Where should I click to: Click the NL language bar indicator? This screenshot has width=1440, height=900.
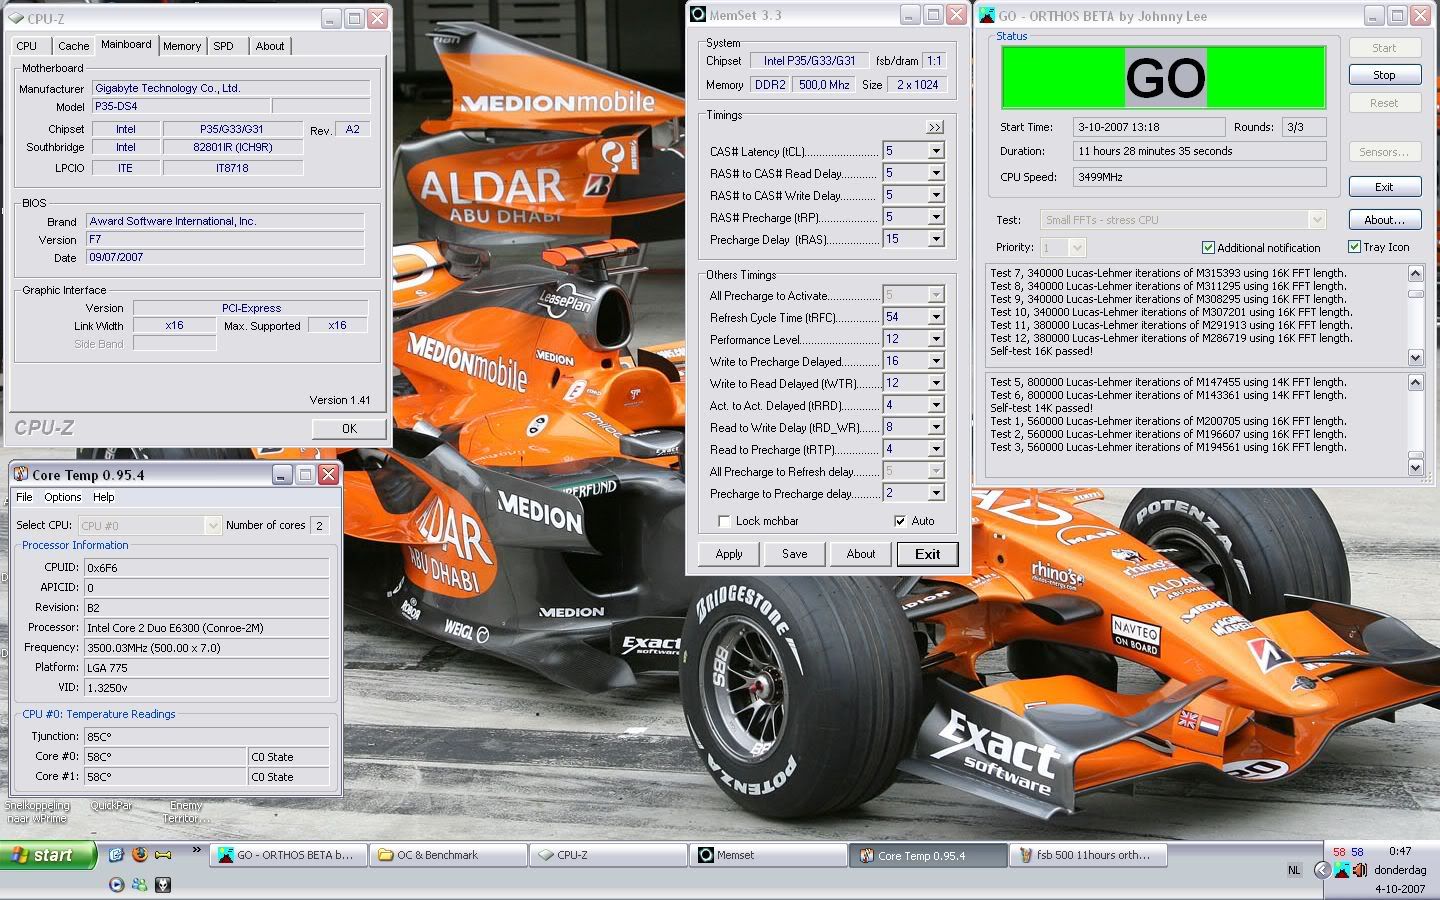[1294, 870]
